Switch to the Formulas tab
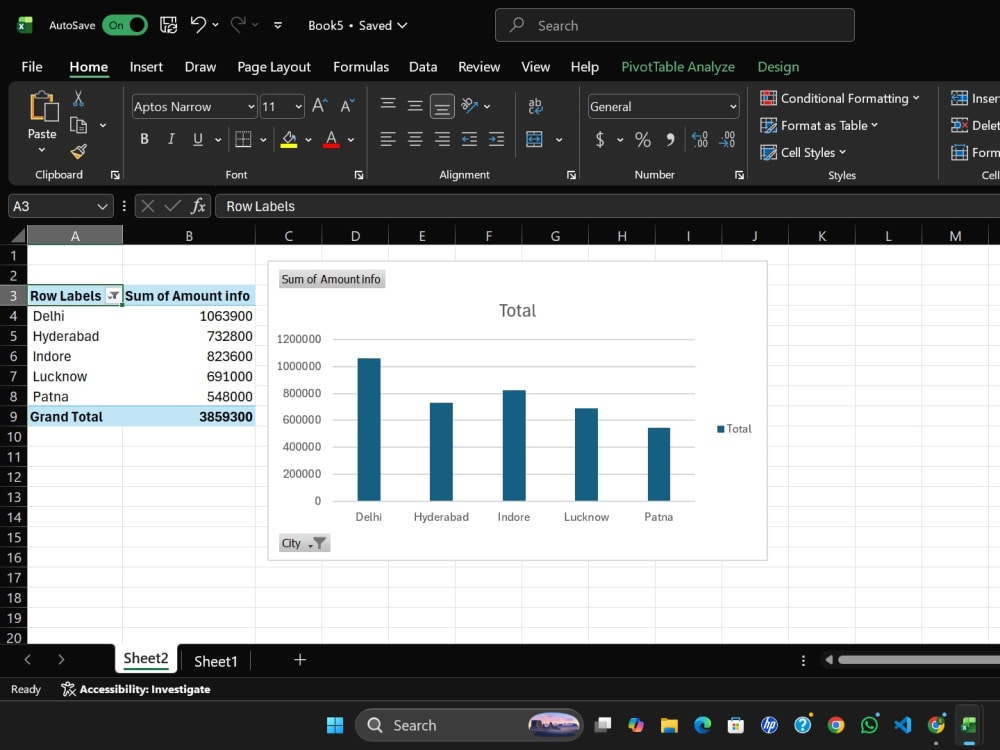 tap(361, 67)
